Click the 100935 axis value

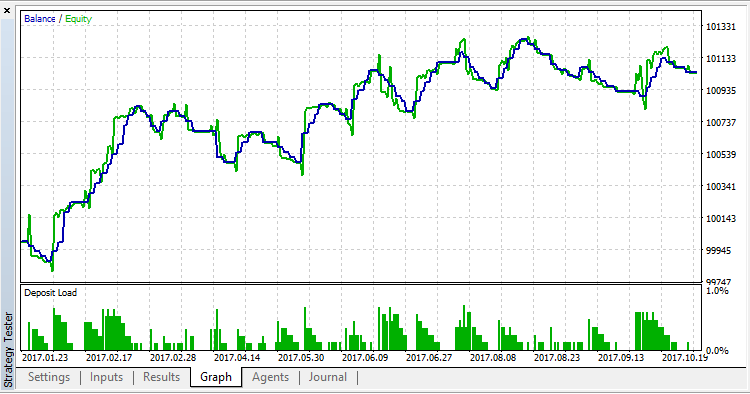721,91
